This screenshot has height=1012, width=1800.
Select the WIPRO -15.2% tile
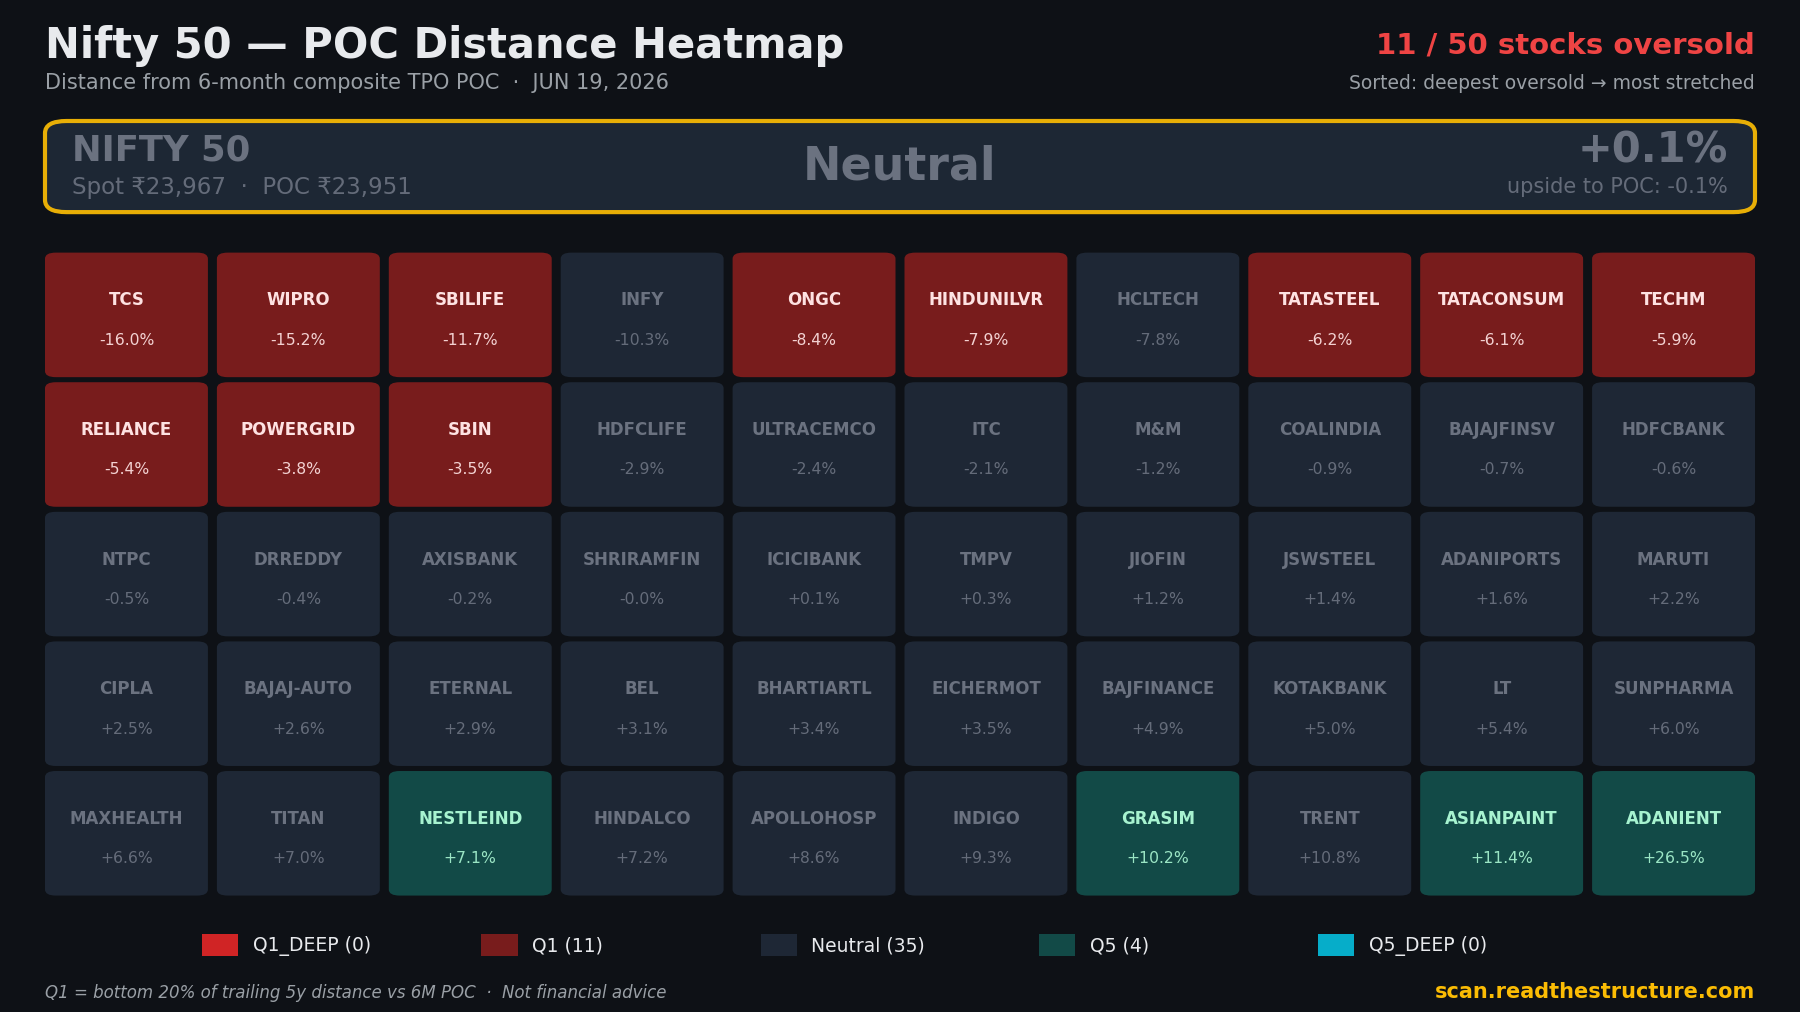pyautogui.click(x=298, y=315)
